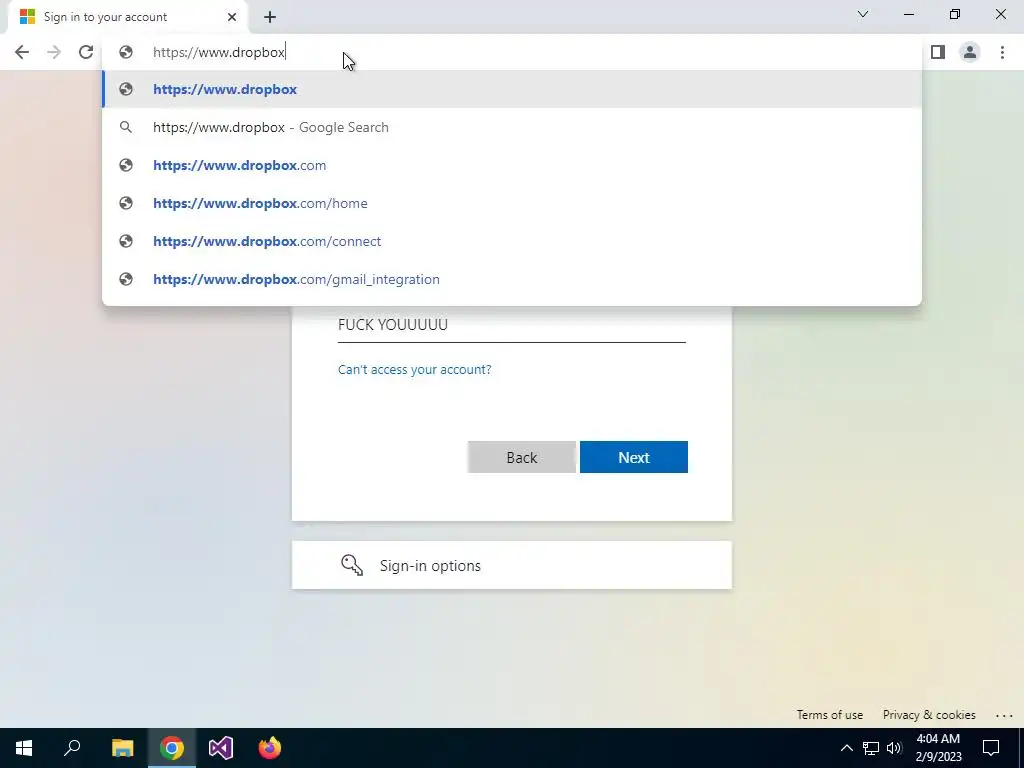This screenshot has width=1024, height=768.
Task: Click the password field with typed text
Action: [511, 325]
